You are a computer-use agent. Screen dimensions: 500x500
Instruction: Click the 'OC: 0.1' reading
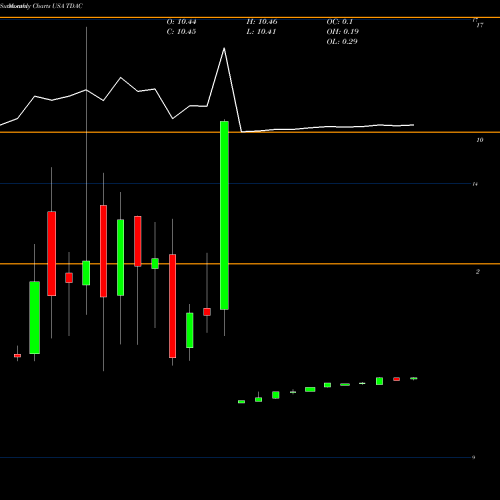coord(340,22)
